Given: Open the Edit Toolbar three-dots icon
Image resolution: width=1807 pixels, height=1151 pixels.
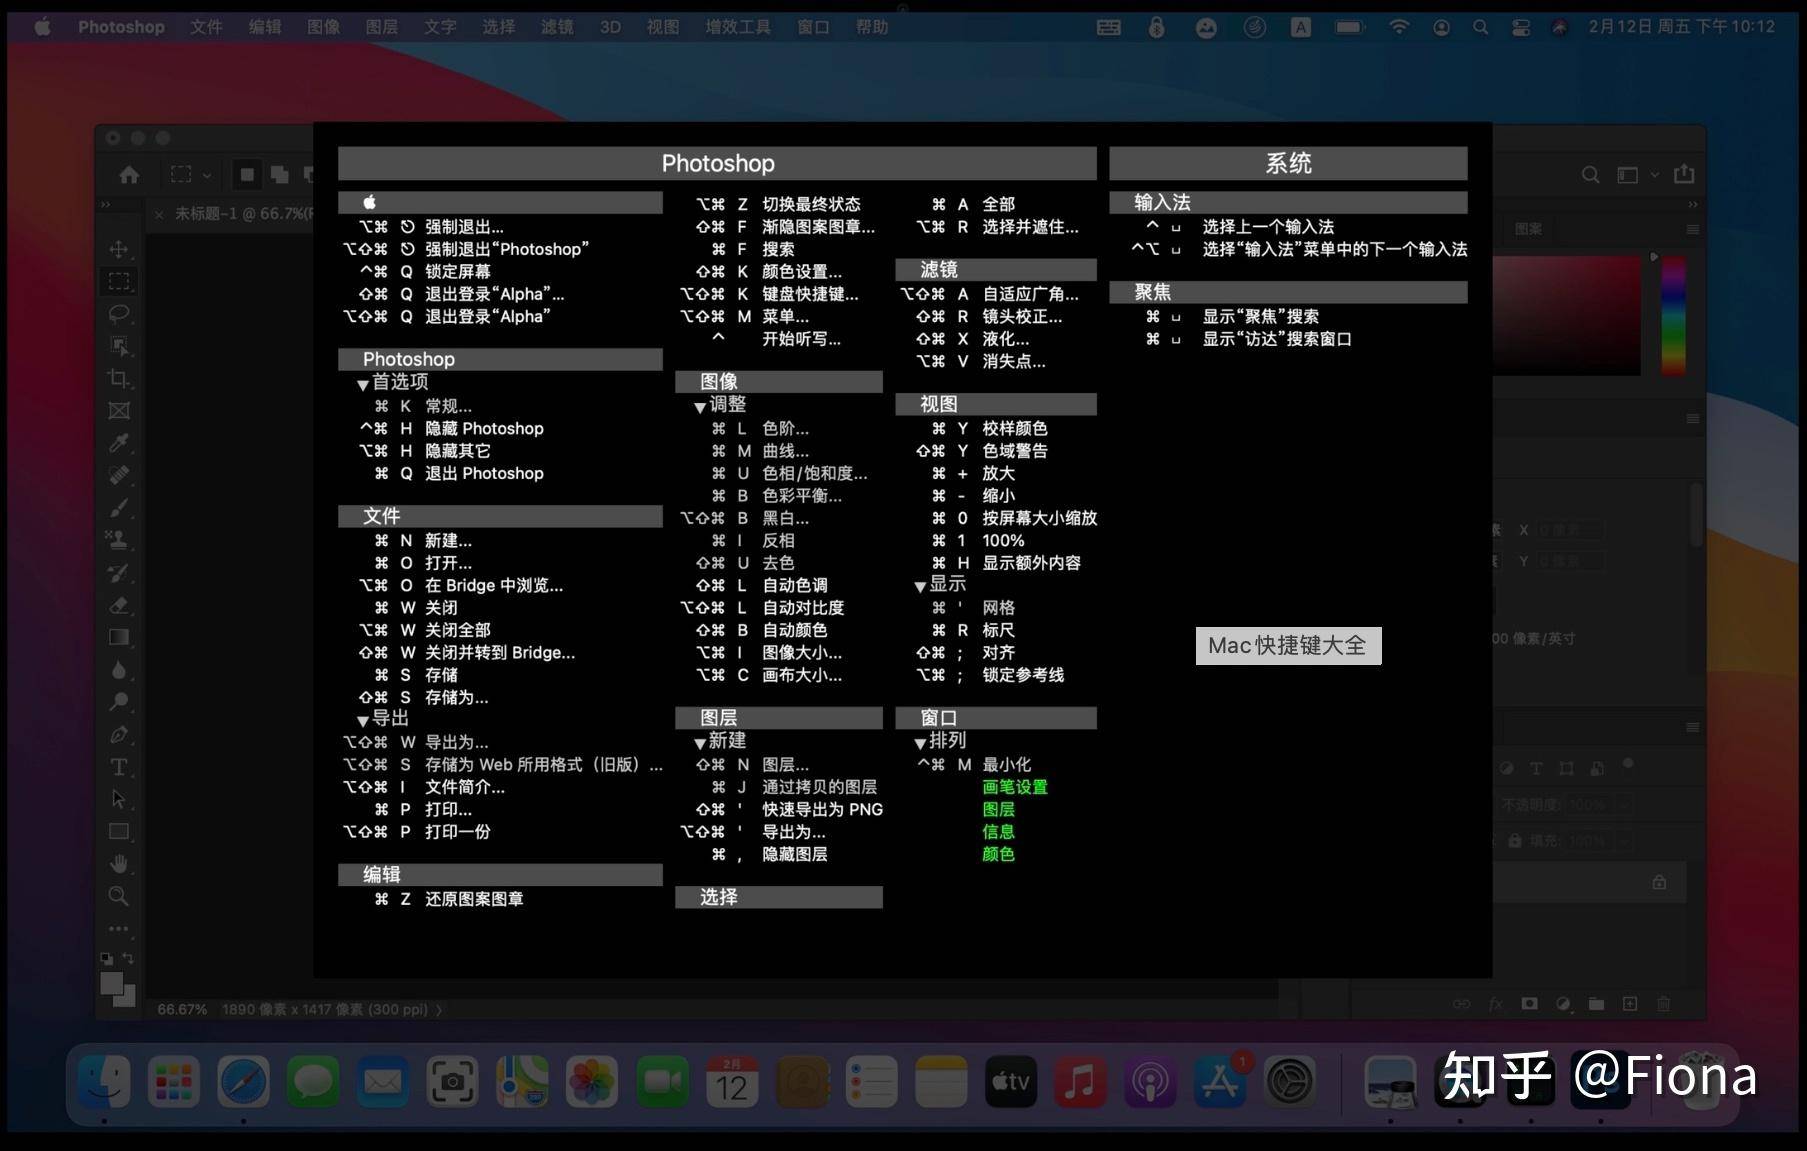Looking at the screenshot, I should click(119, 928).
